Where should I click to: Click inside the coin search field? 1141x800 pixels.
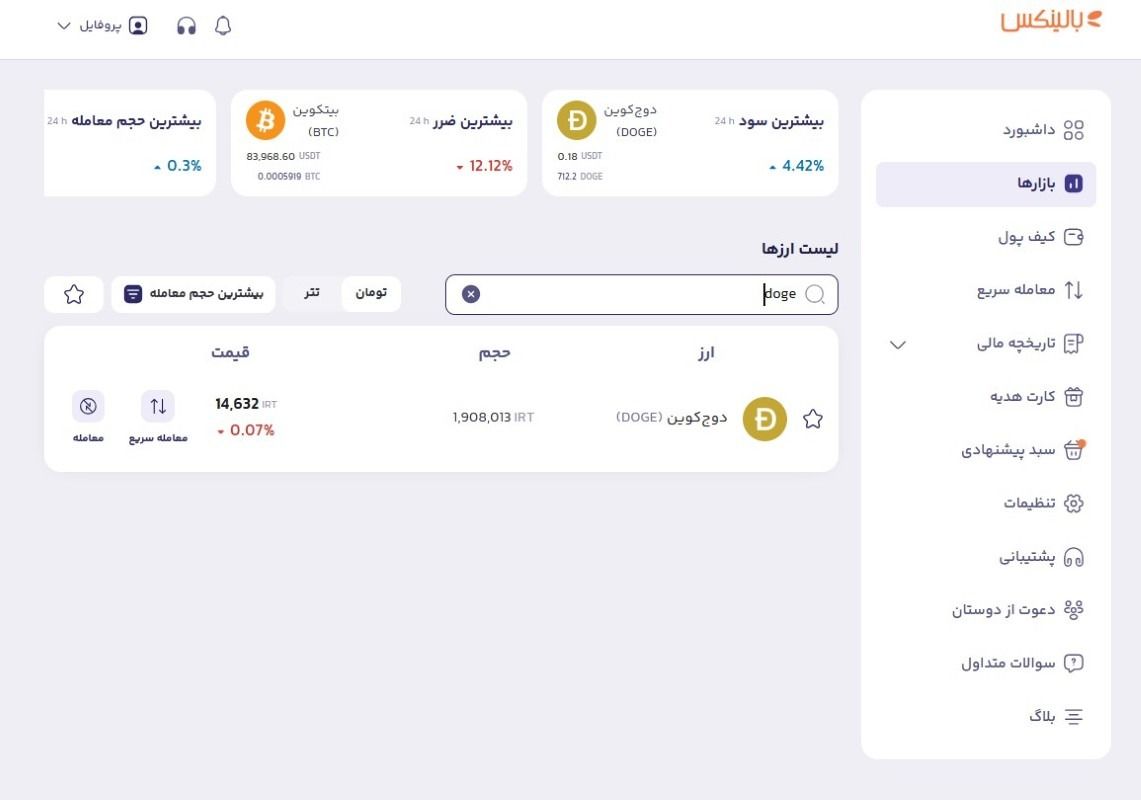(x=641, y=294)
